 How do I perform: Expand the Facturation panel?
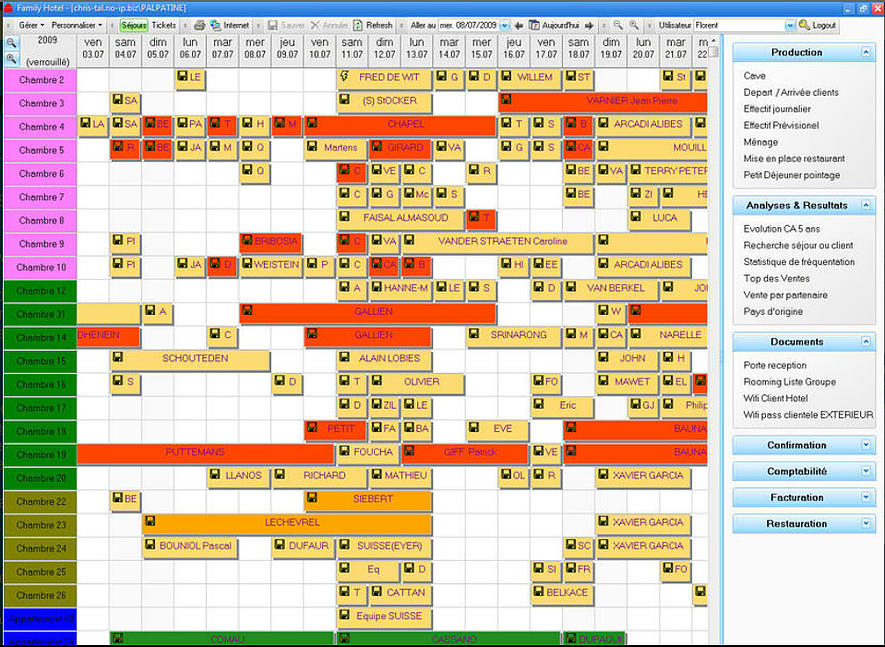click(x=866, y=497)
